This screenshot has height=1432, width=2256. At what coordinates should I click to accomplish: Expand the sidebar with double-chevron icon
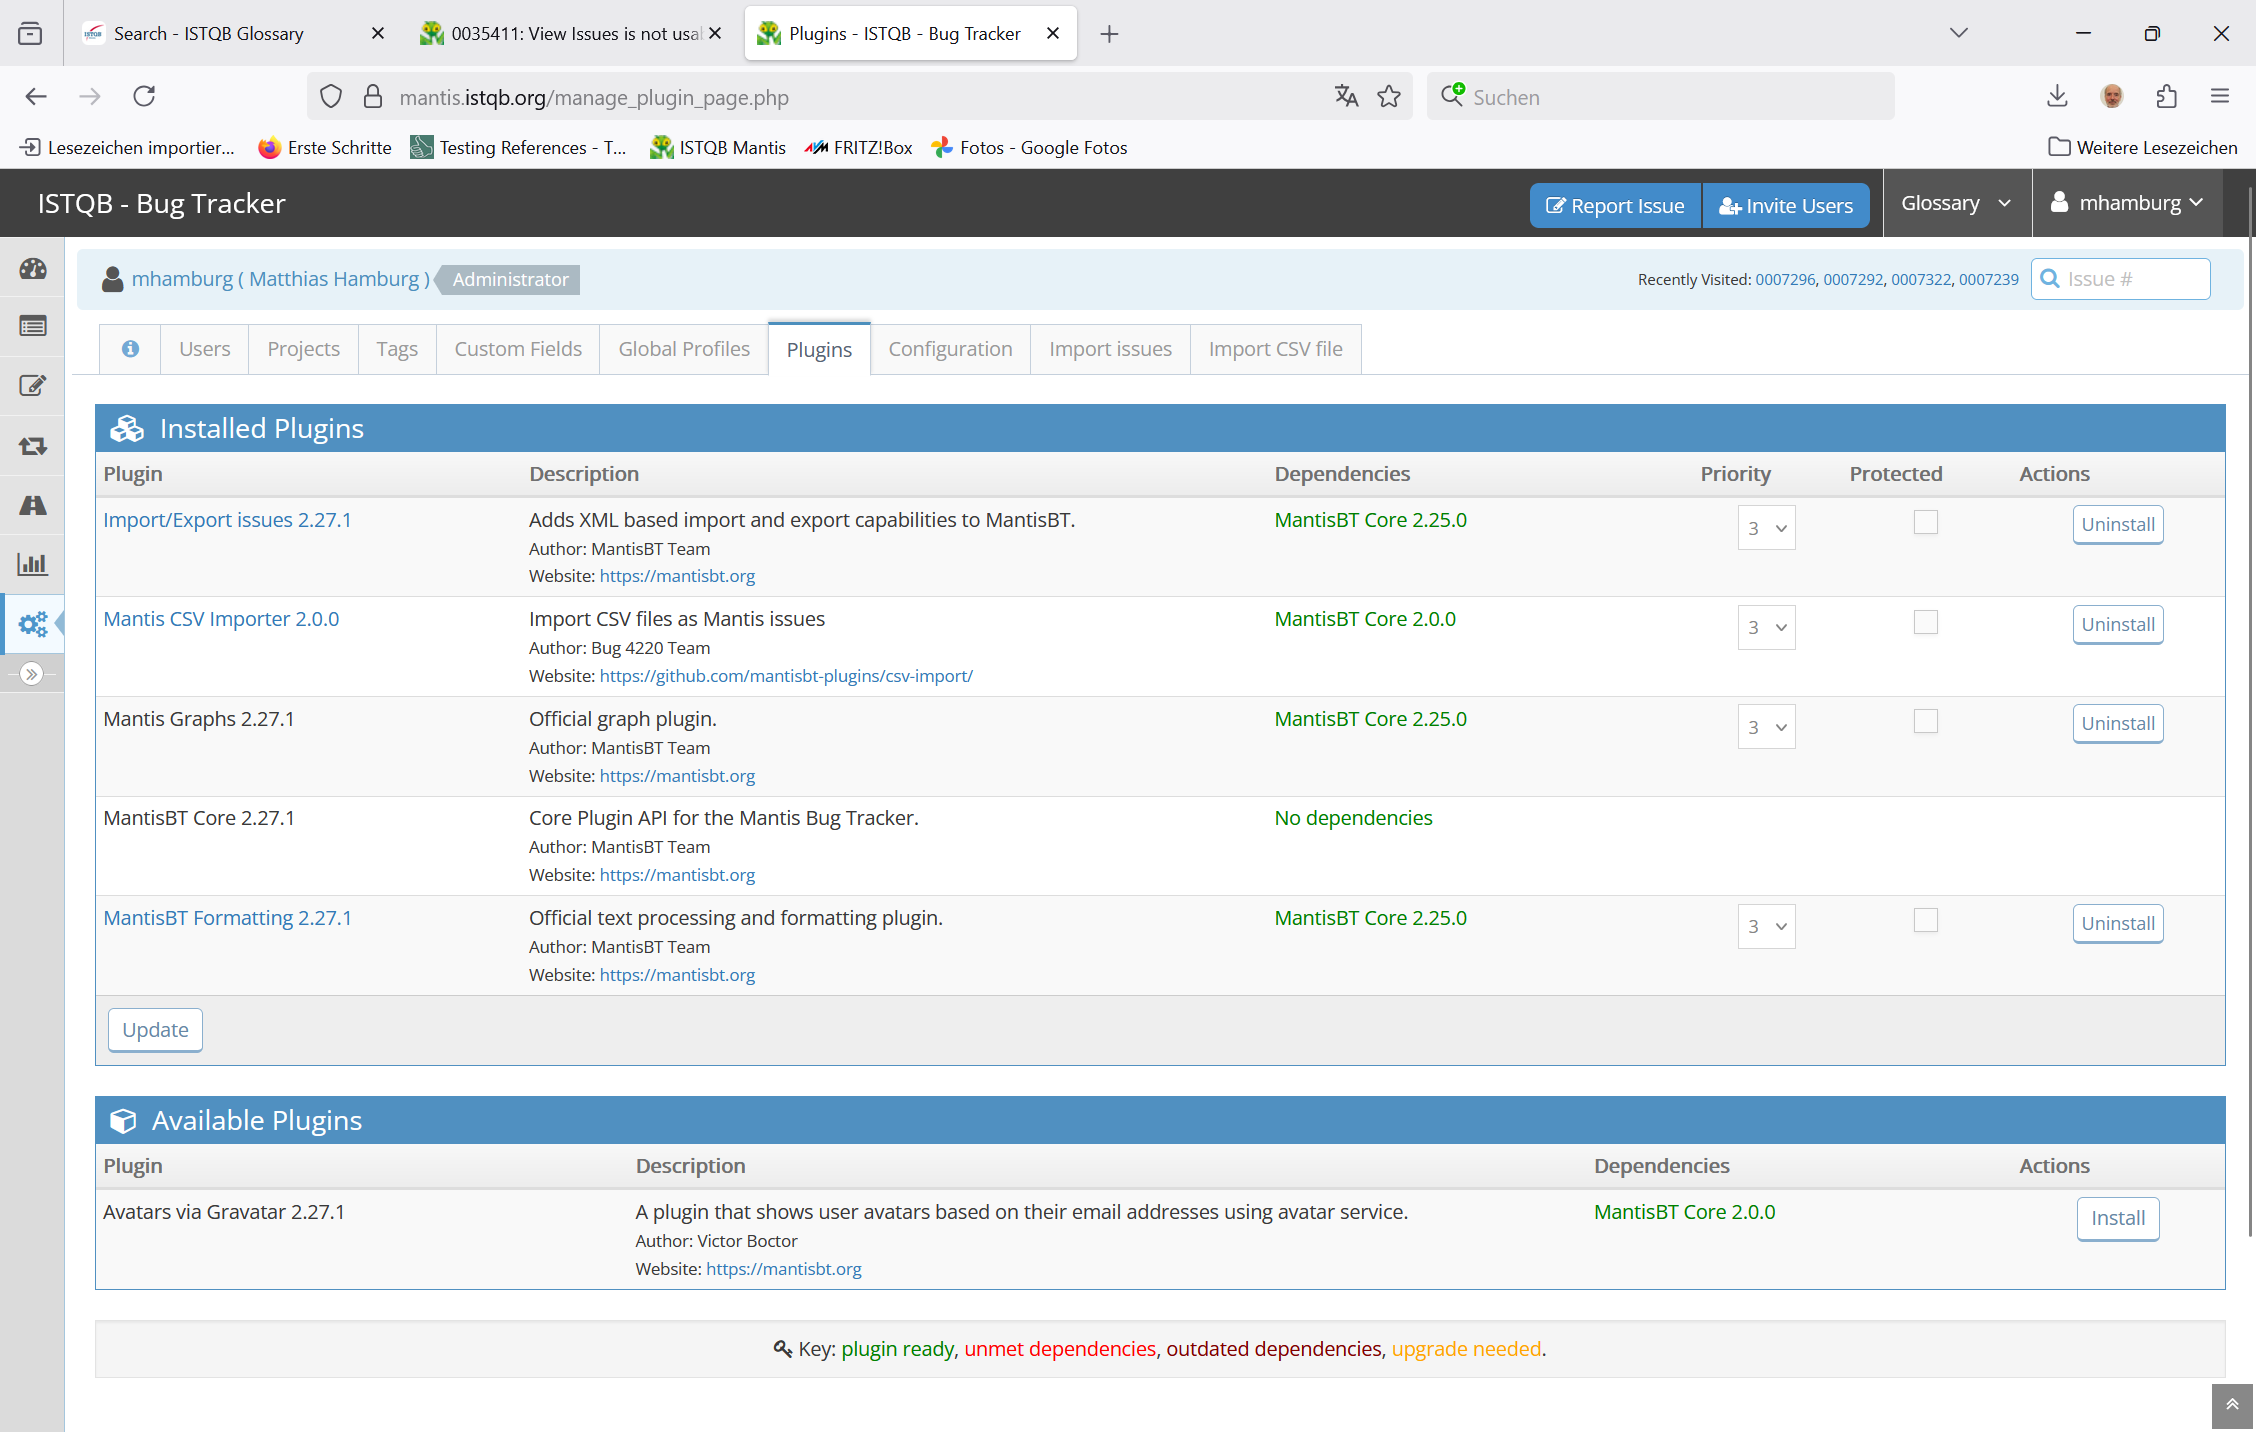click(x=32, y=674)
